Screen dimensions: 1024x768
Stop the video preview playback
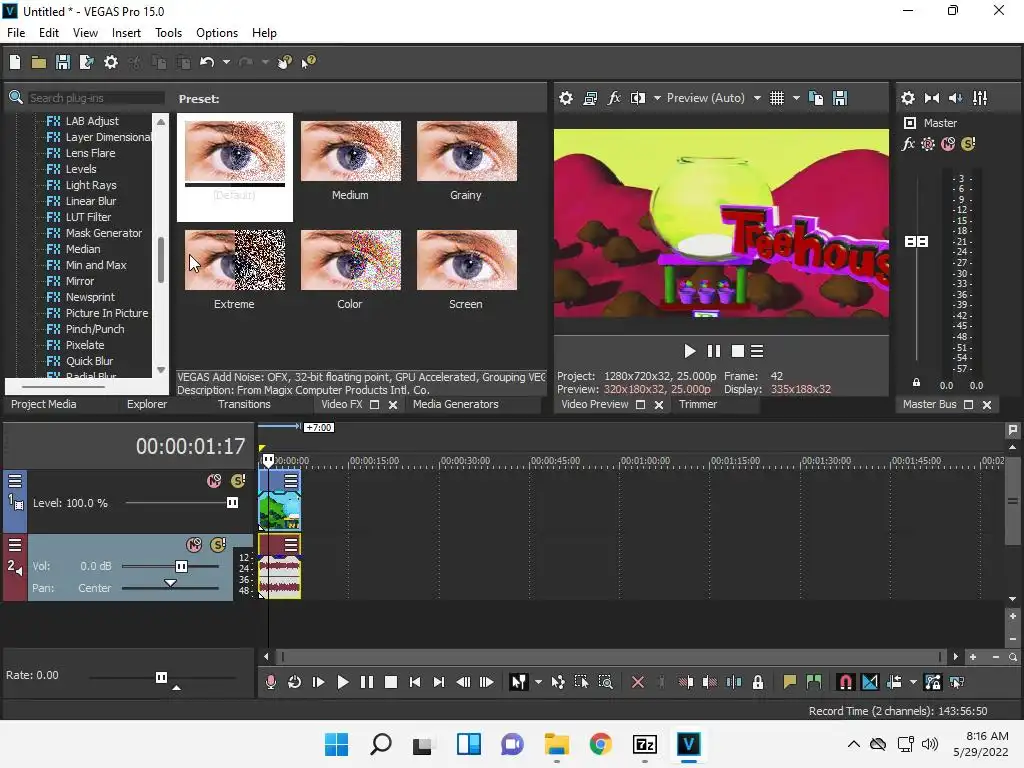(x=737, y=351)
